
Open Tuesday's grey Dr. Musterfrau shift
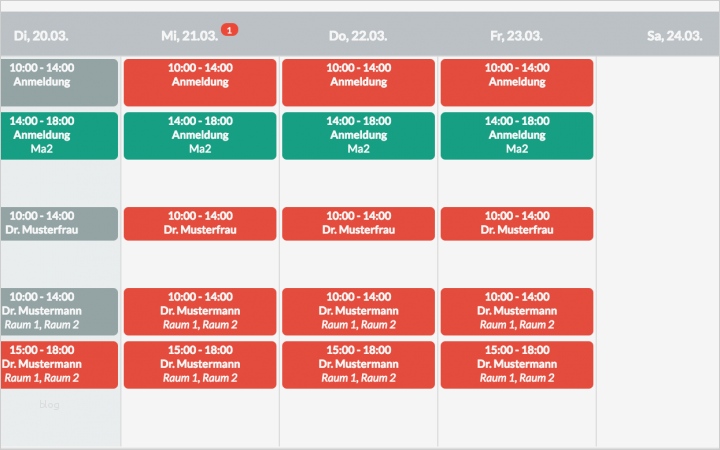pyautogui.click(x=58, y=223)
